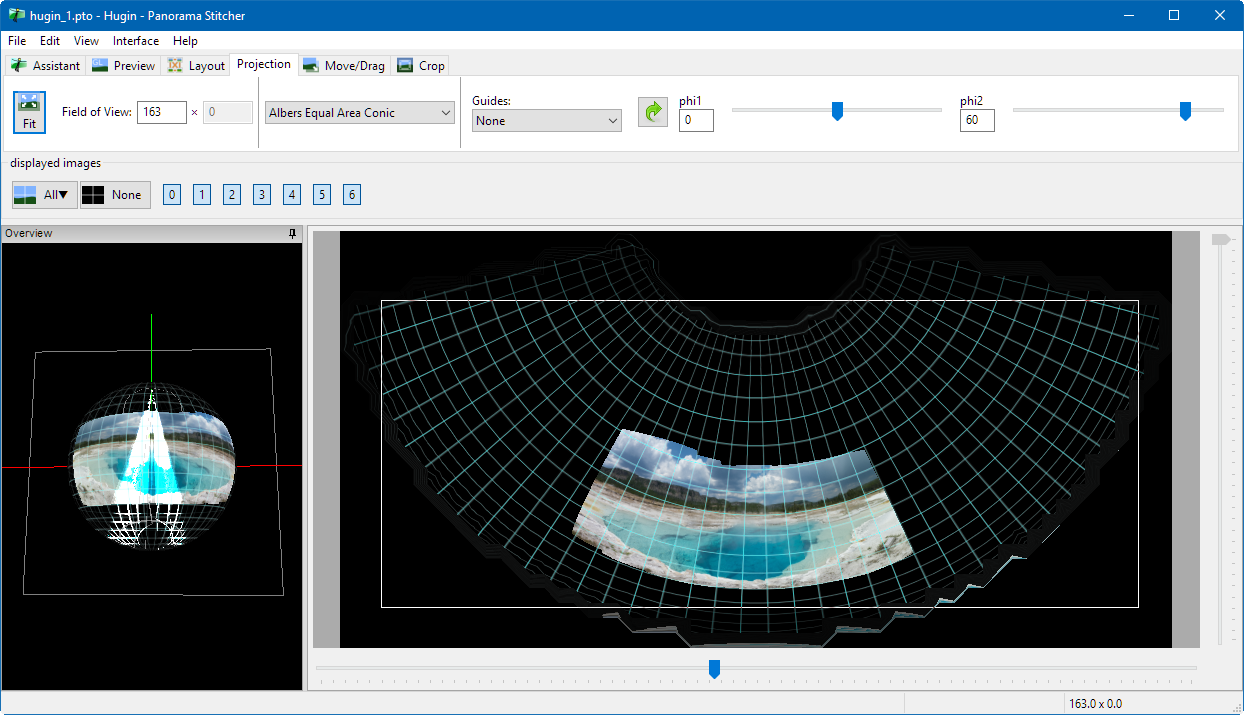Click the 163.0 x 0.0 status bar text
The height and width of the screenshot is (715, 1244).
pyautogui.click(x=1095, y=704)
